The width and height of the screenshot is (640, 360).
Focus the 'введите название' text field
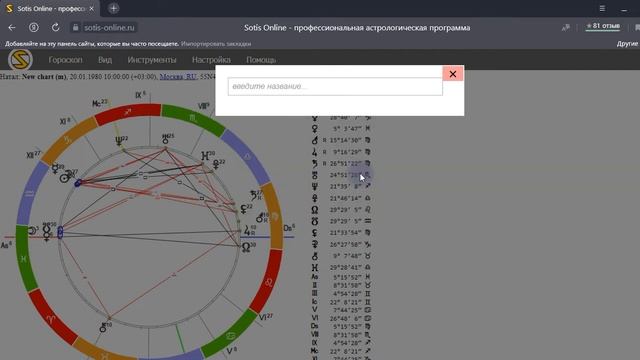[335, 87]
